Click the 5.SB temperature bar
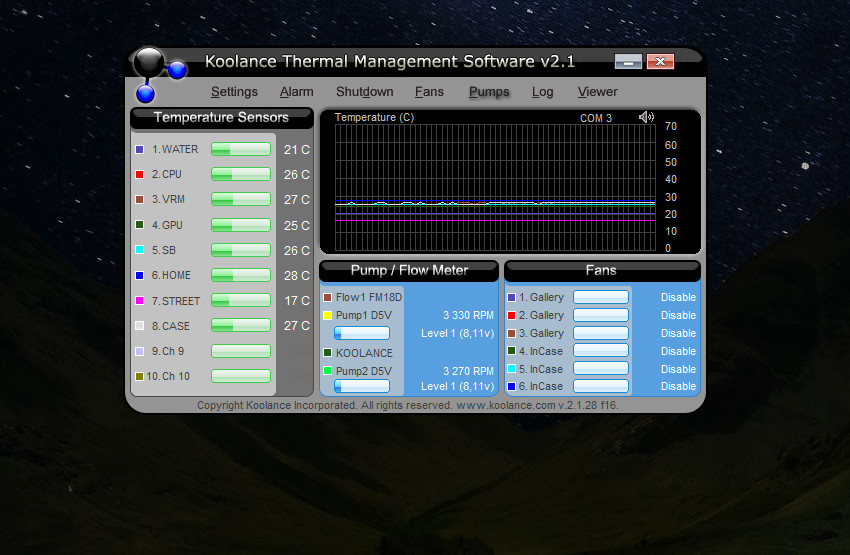The height and width of the screenshot is (555, 850). [241, 250]
